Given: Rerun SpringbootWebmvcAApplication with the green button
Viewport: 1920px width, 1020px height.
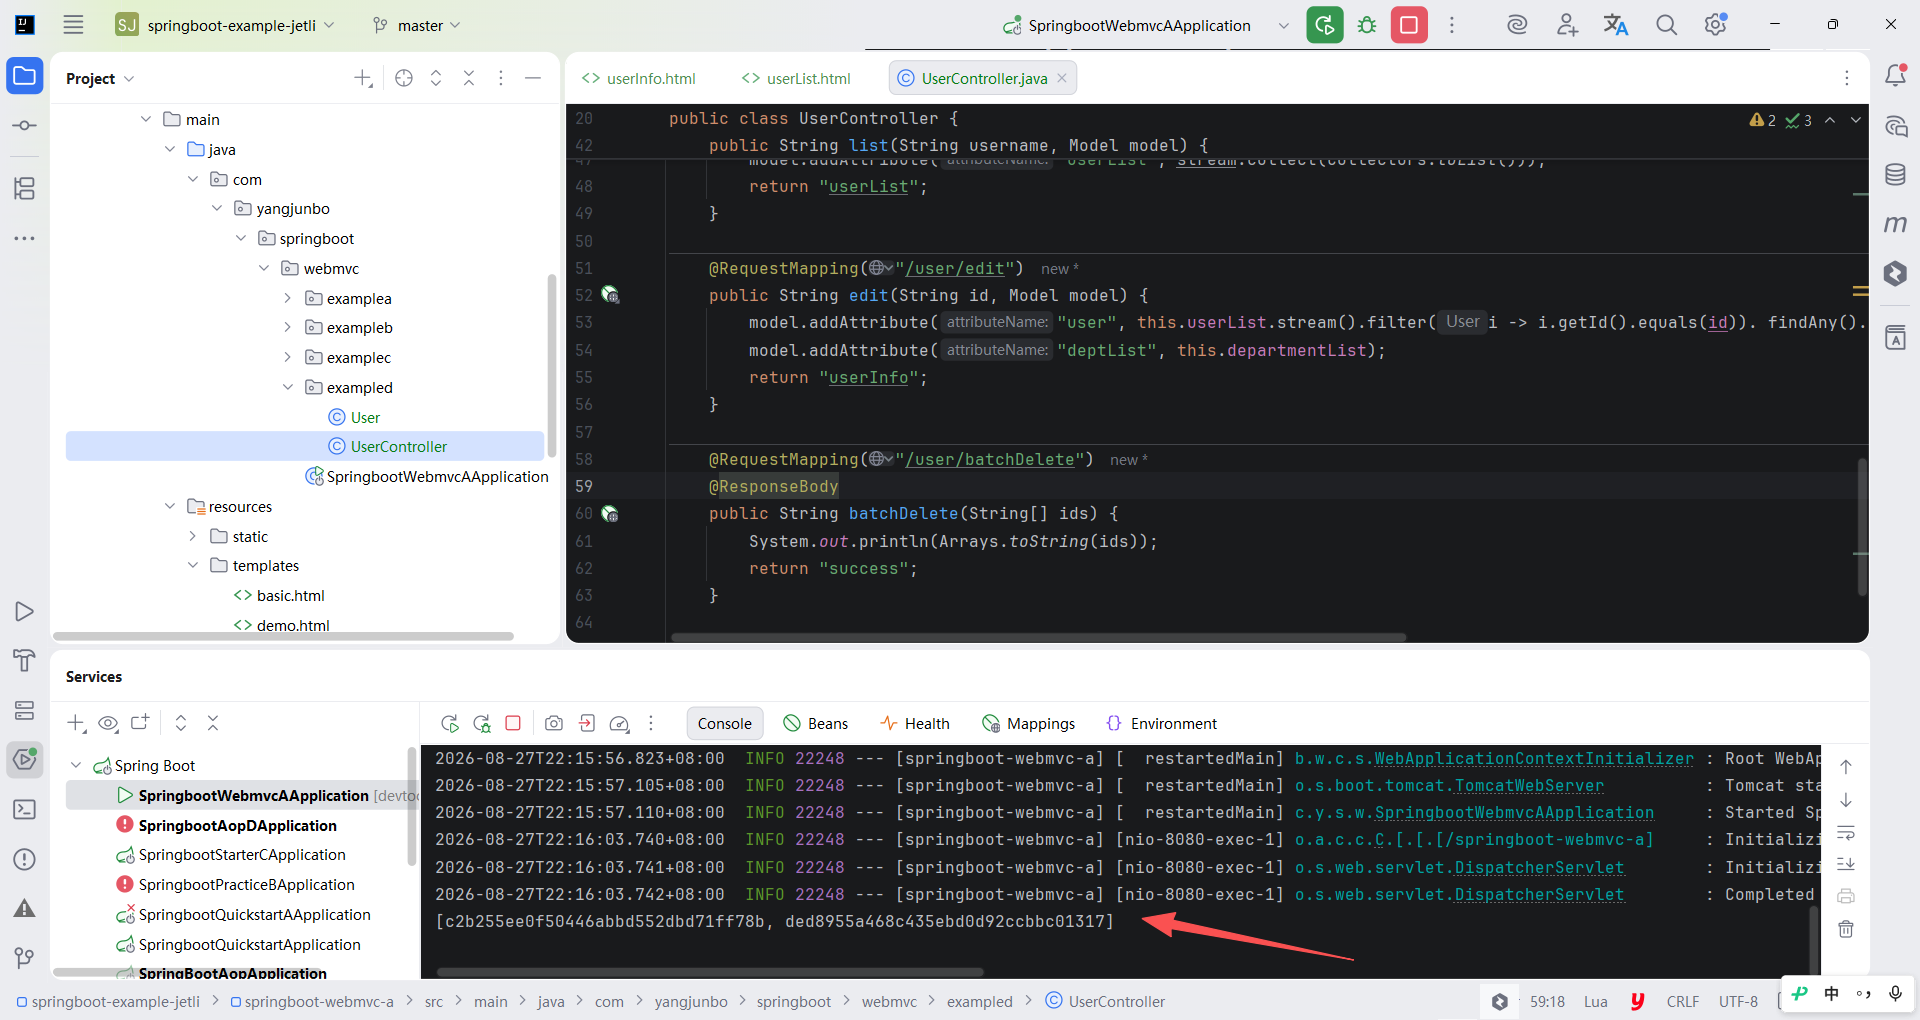Looking at the screenshot, I should click(x=1325, y=25).
